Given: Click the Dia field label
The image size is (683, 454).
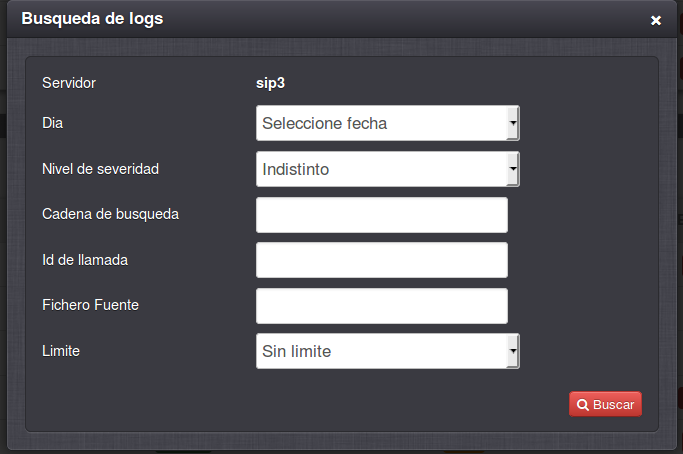Looking at the screenshot, I should tap(52, 123).
